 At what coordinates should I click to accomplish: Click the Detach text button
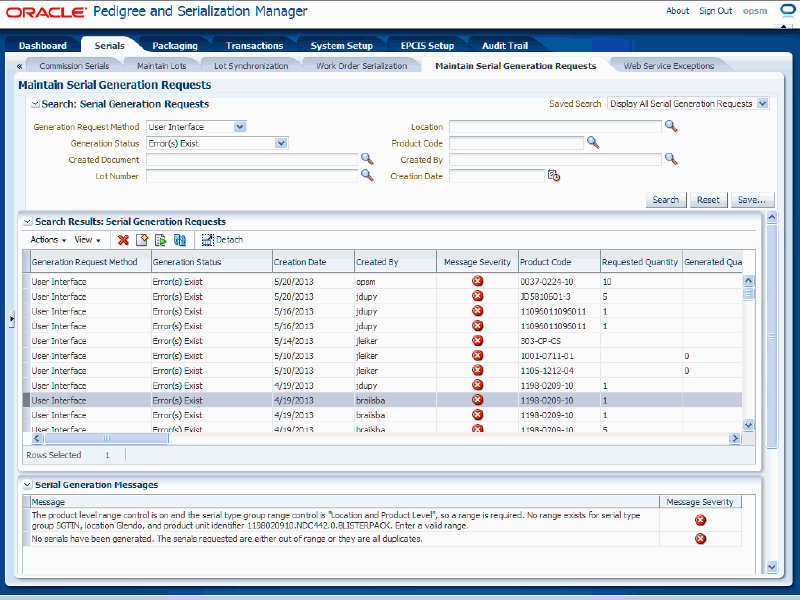pyautogui.click(x=229, y=240)
